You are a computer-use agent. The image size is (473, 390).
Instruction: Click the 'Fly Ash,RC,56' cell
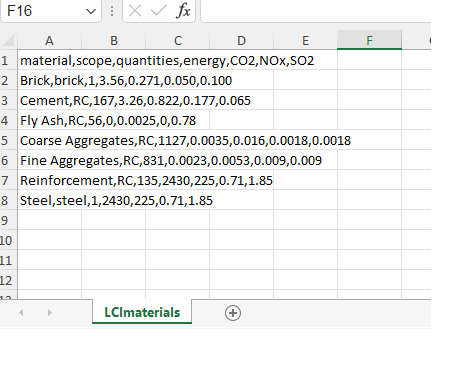[x=49, y=120]
